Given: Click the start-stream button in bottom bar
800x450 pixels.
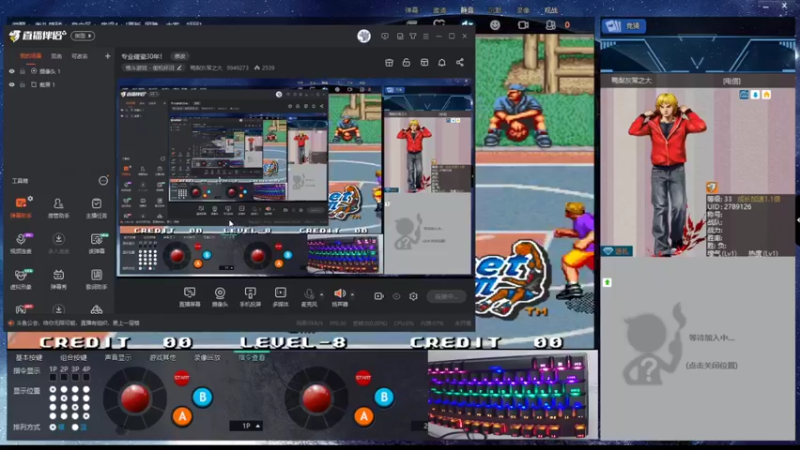Looking at the screenshot, I should coord(446,296).
